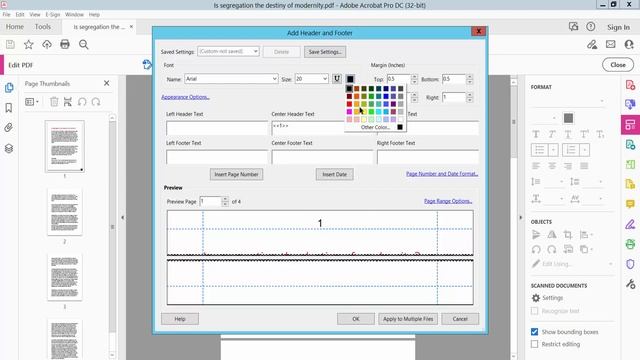Viewport: 640px width, 360px height.
Task: Click the Left Header Text field
Action: 217,128
